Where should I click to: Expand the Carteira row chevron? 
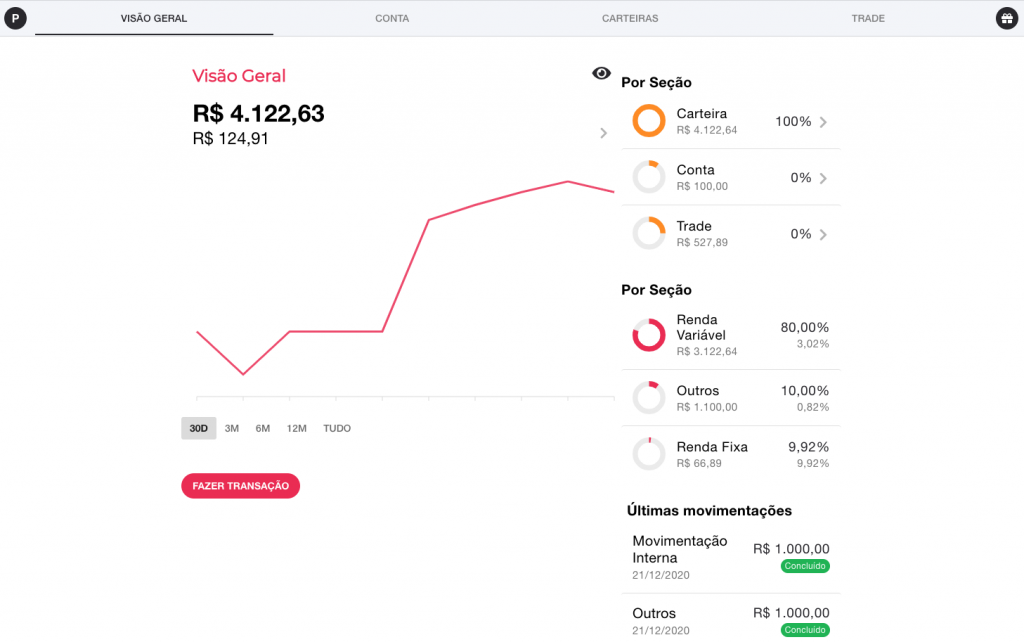coord(823,122)
